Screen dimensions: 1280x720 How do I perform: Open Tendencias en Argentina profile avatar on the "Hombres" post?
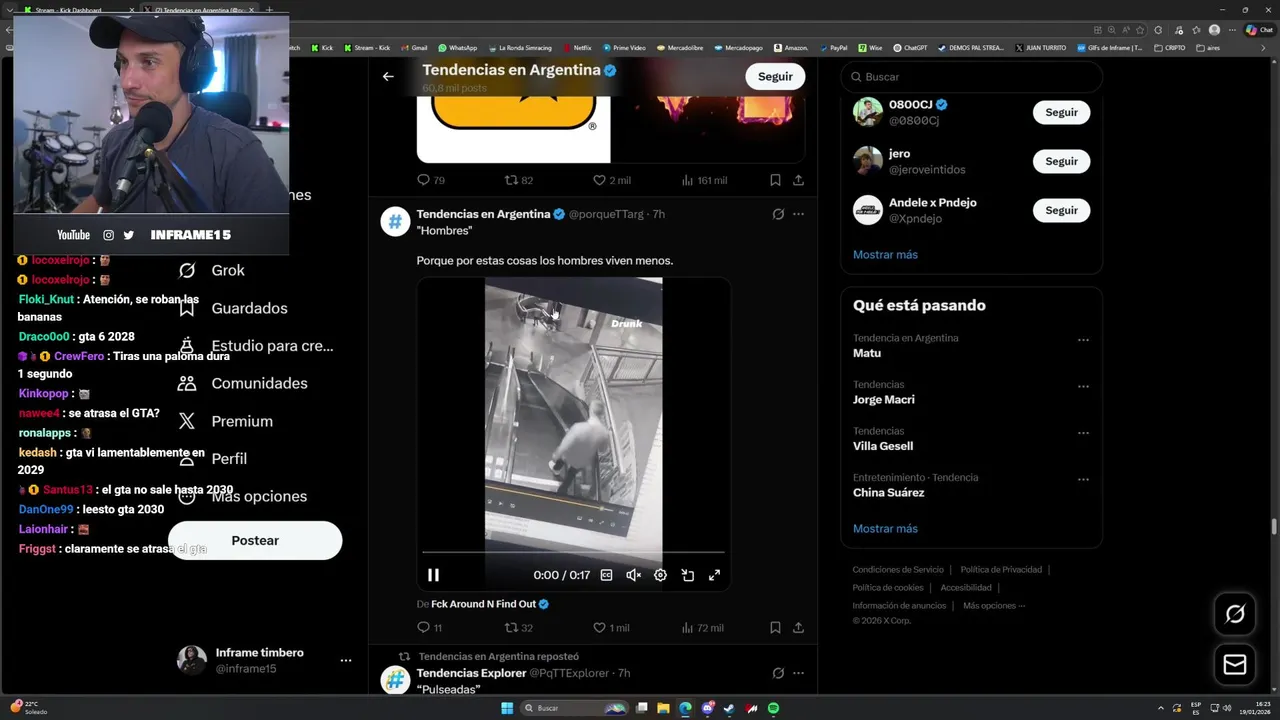point(395,221)
